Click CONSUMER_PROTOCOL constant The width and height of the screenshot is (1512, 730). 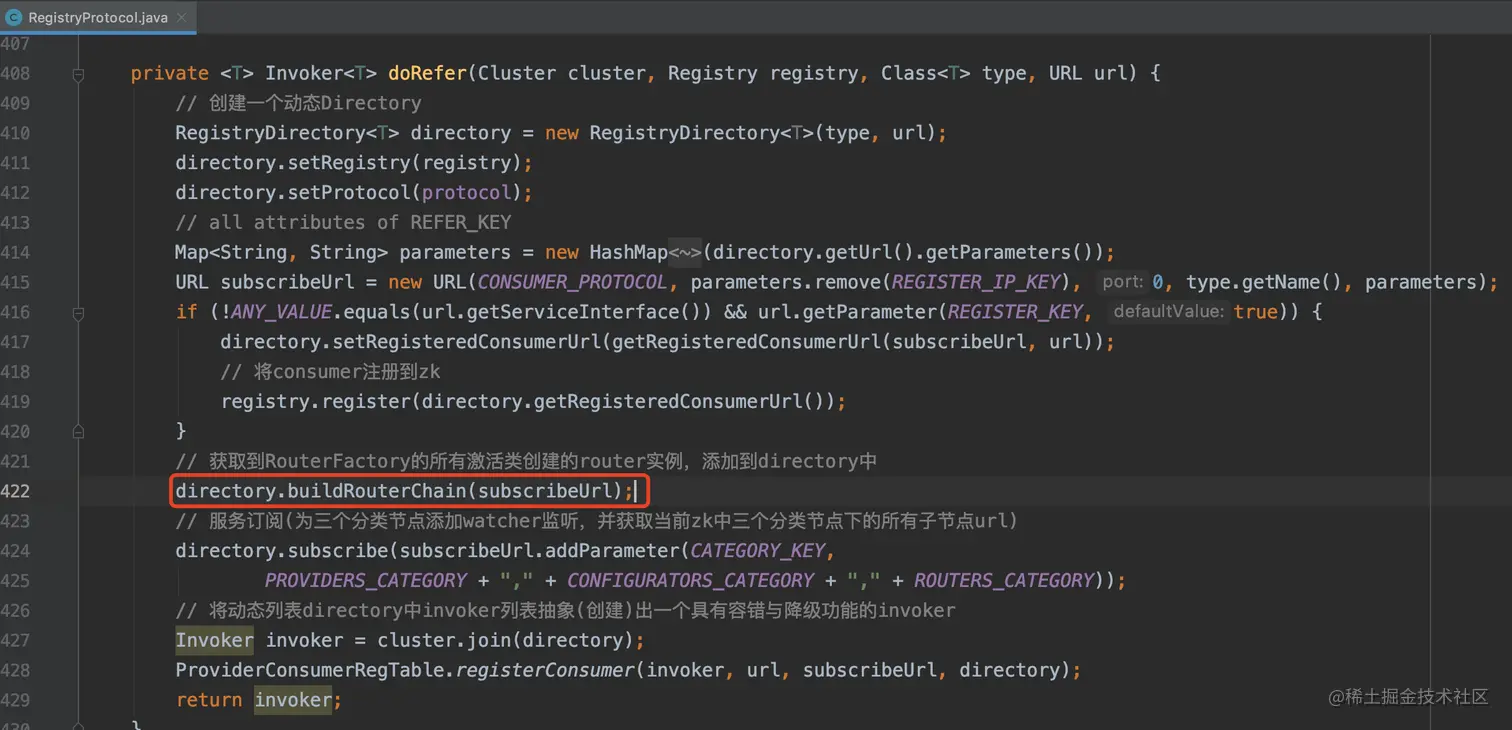pyautogui.click(x=573, y=282)
